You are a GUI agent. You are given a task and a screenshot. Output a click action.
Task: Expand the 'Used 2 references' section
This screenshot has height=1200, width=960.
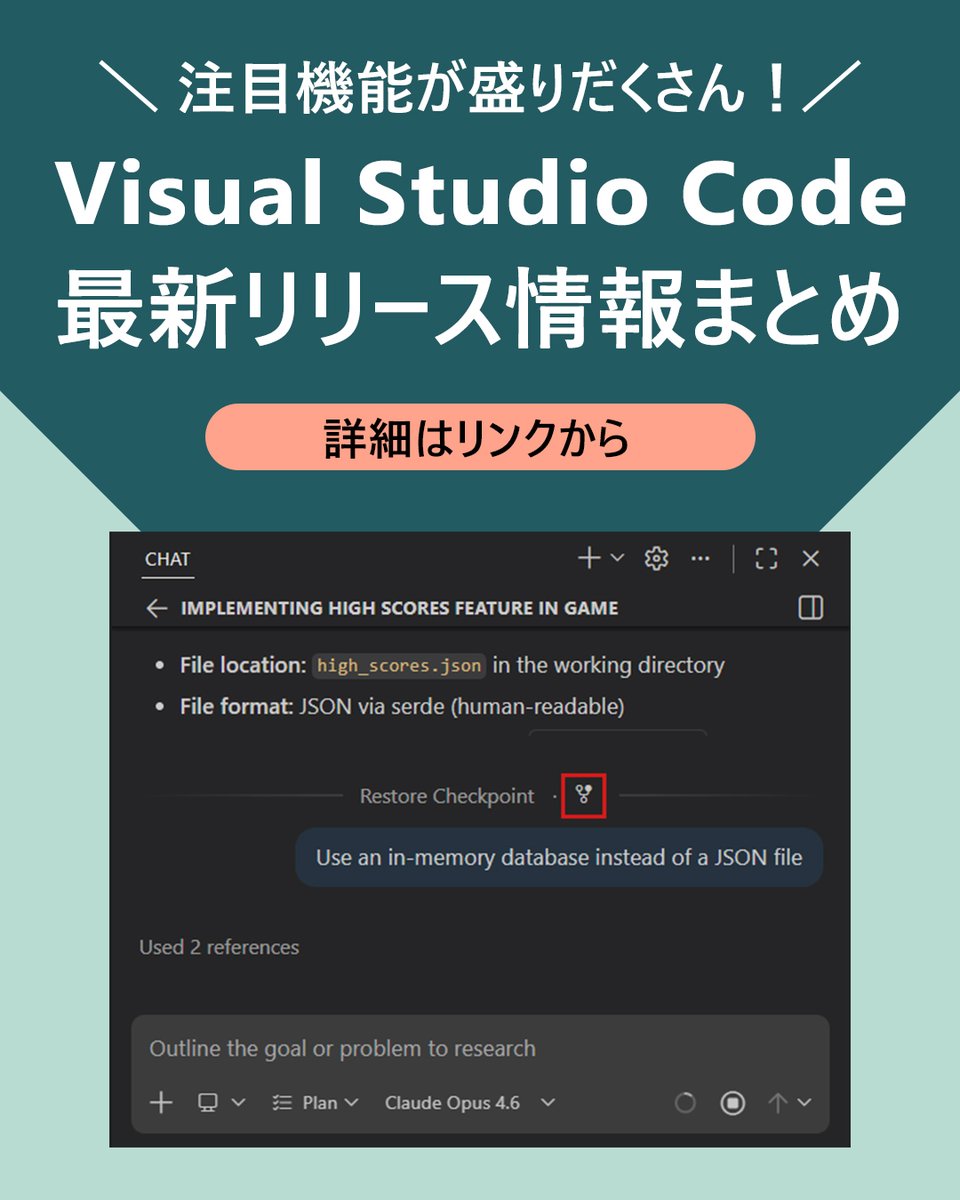(219, 947)
